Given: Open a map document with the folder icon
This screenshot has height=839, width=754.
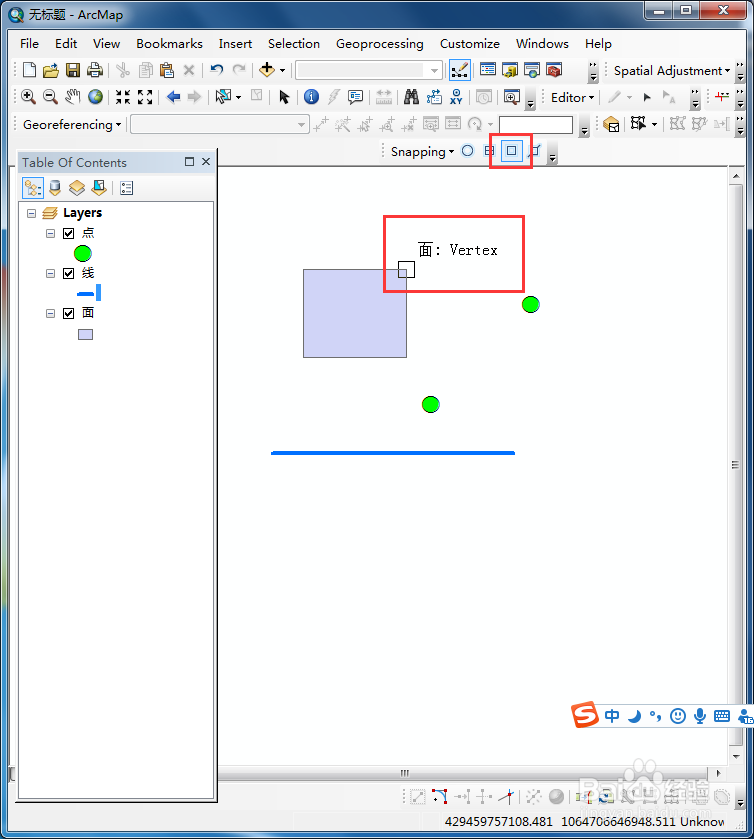Looking at the screenshot, I should (51, 70).
